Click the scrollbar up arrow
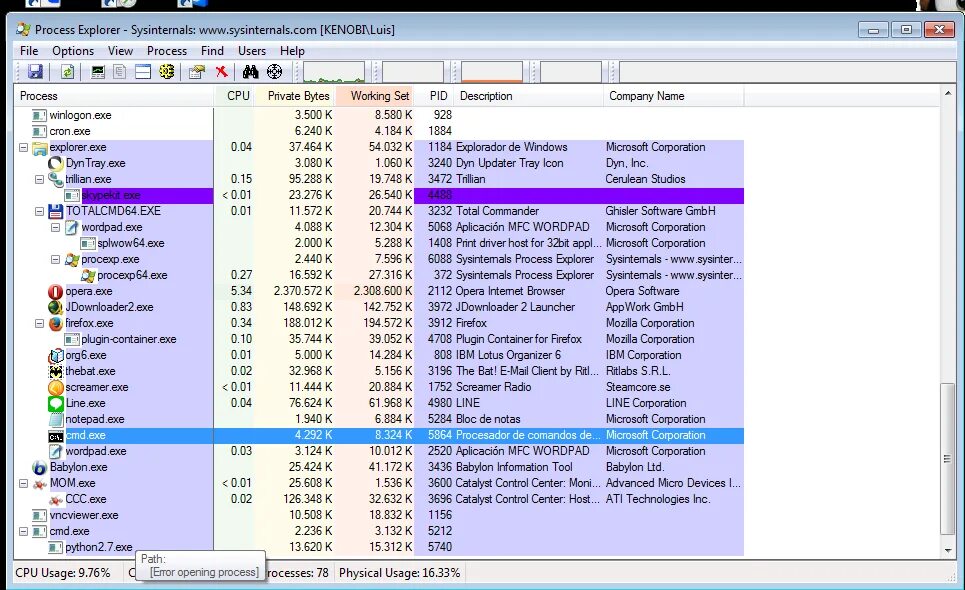 click(x=948, y=94)
